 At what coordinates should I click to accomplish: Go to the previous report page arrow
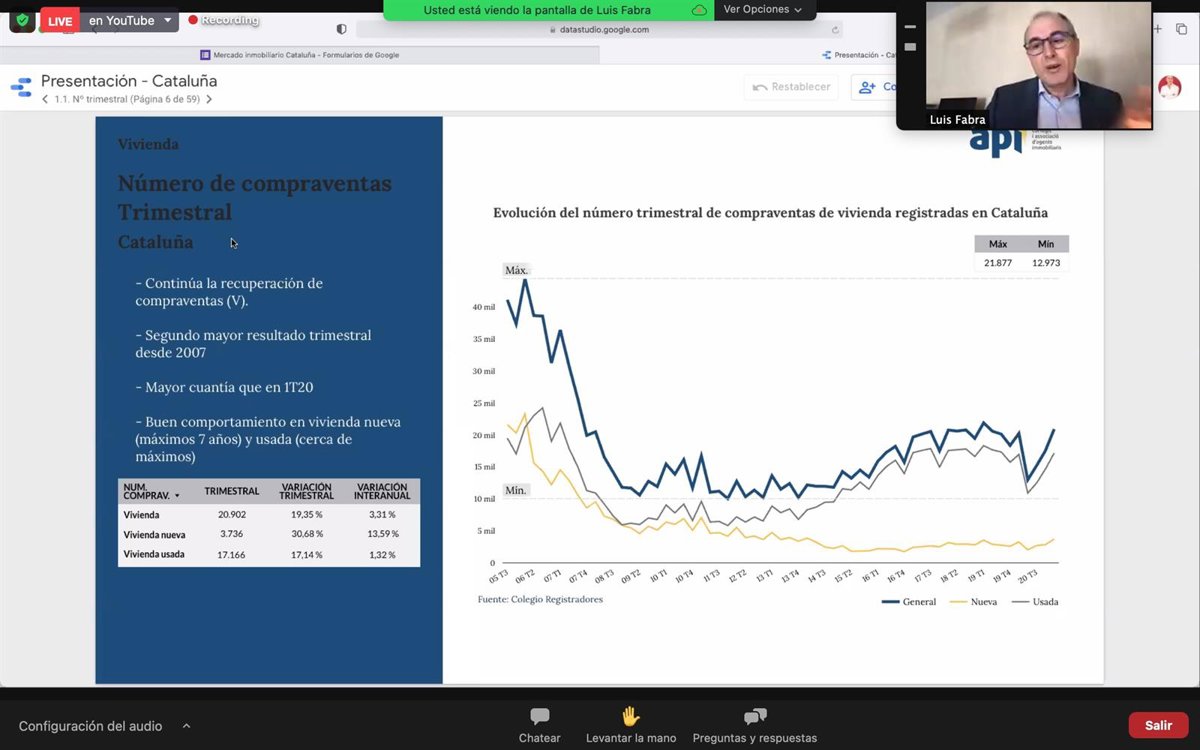click(45, 100)
